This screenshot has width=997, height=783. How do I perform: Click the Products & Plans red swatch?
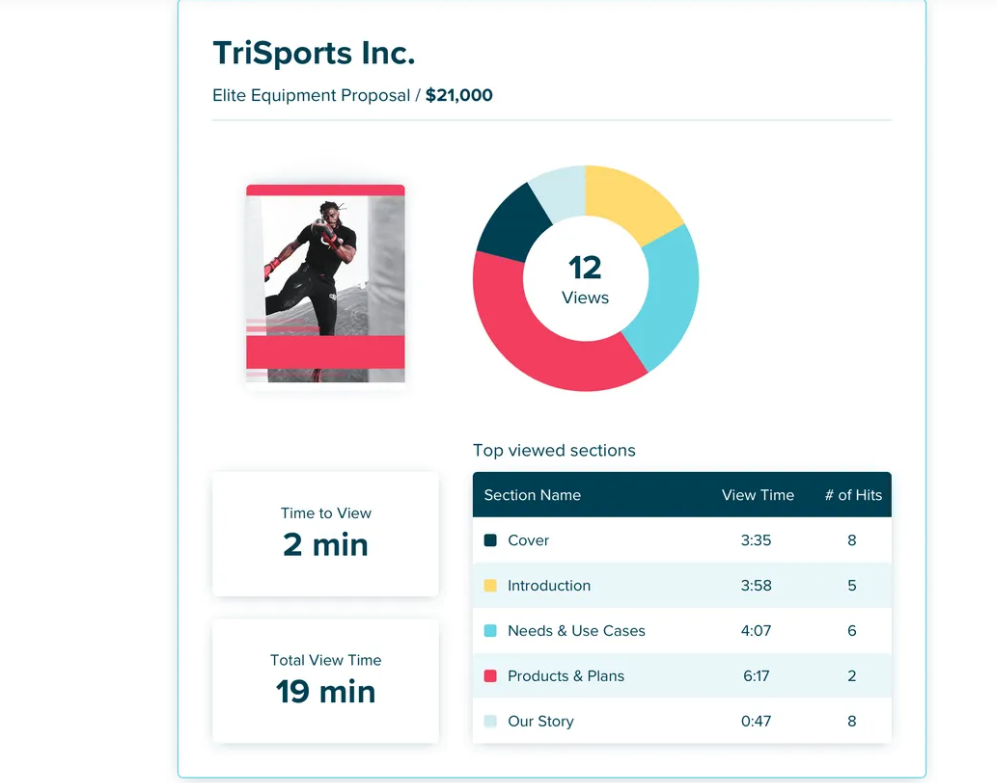pos(490,676)
